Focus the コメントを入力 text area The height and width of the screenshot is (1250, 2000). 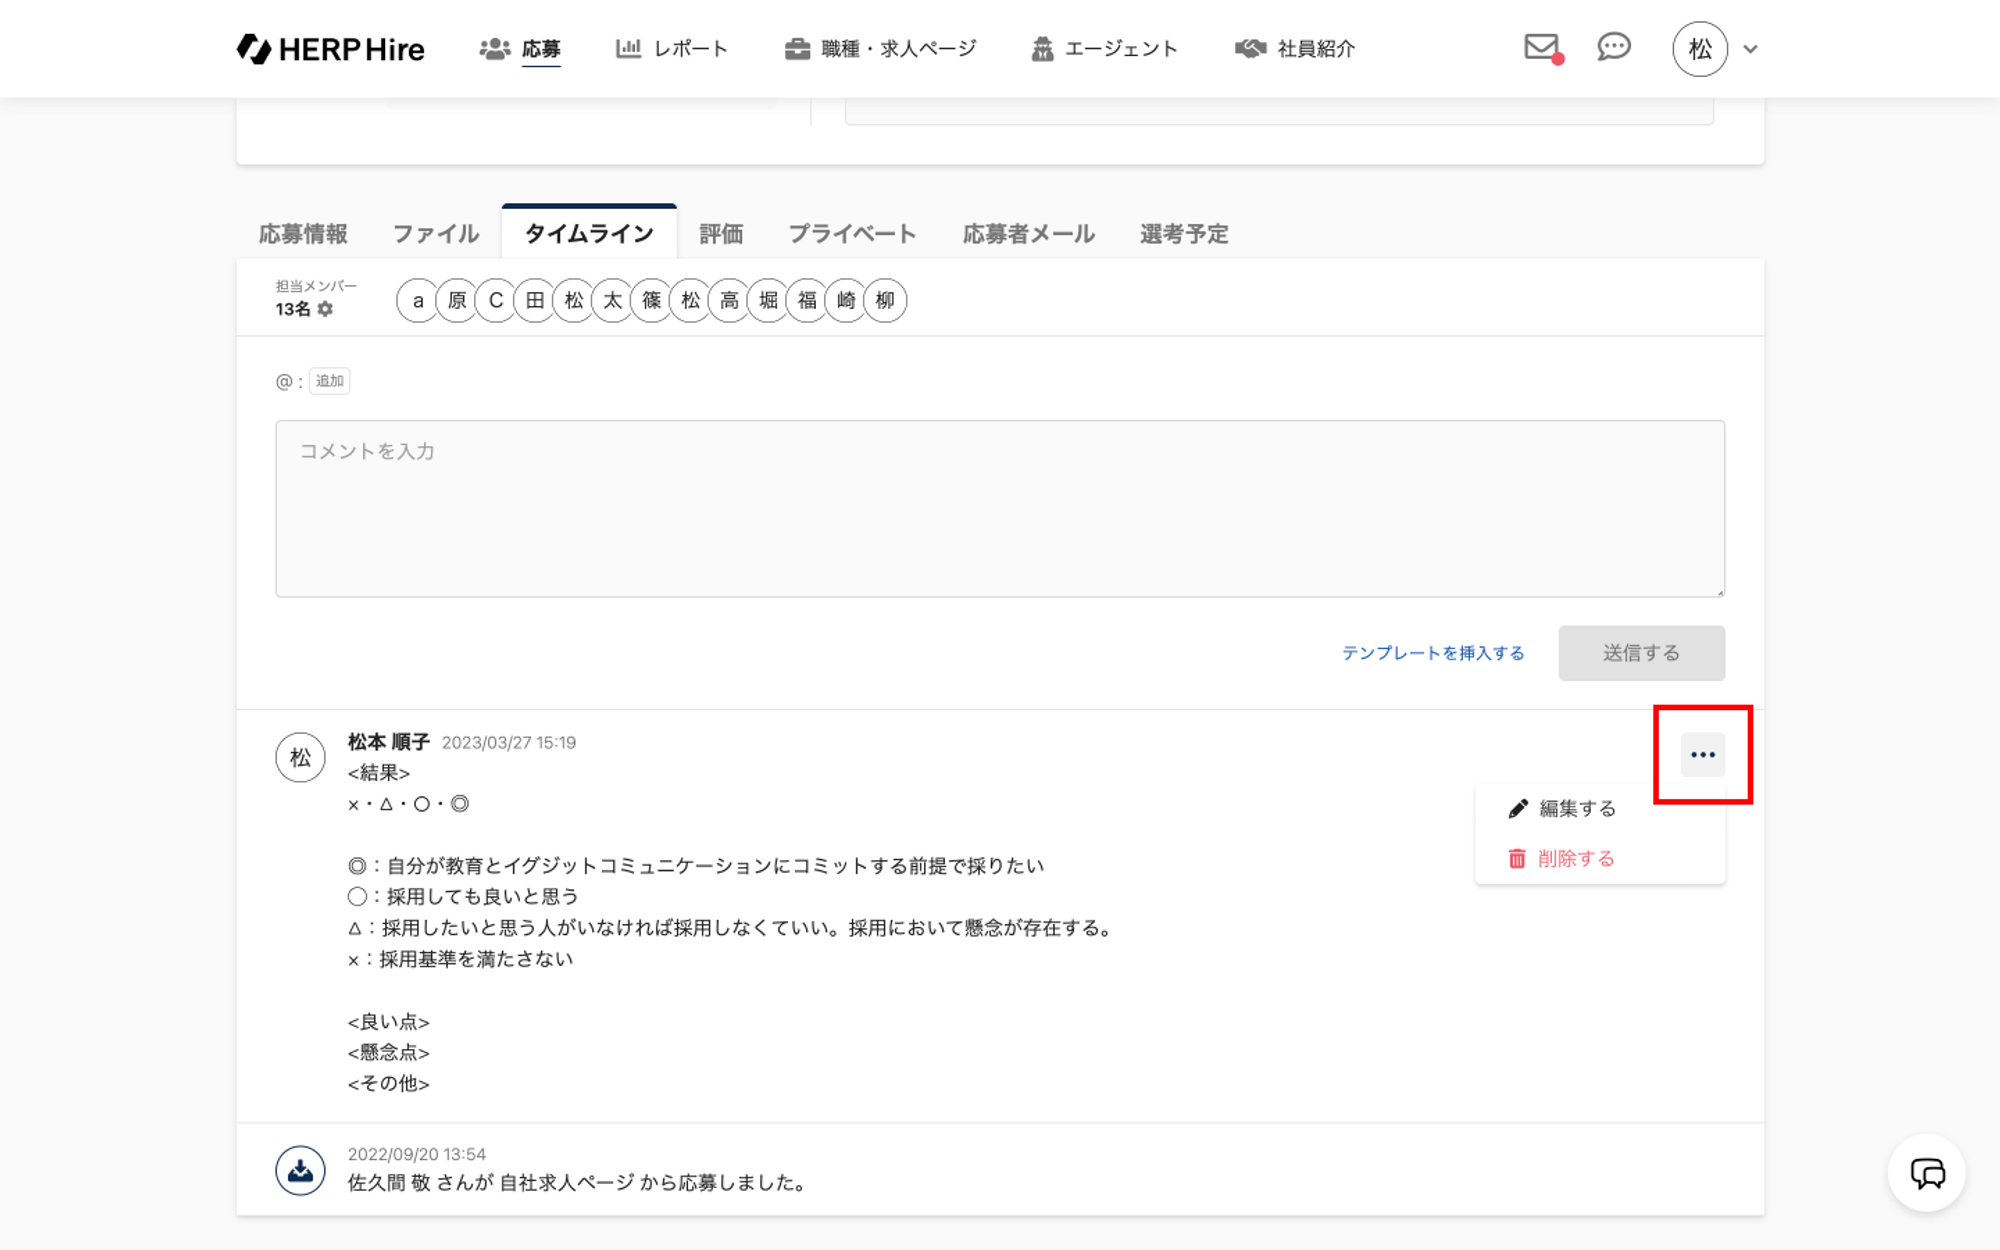(x=999, y=509)
